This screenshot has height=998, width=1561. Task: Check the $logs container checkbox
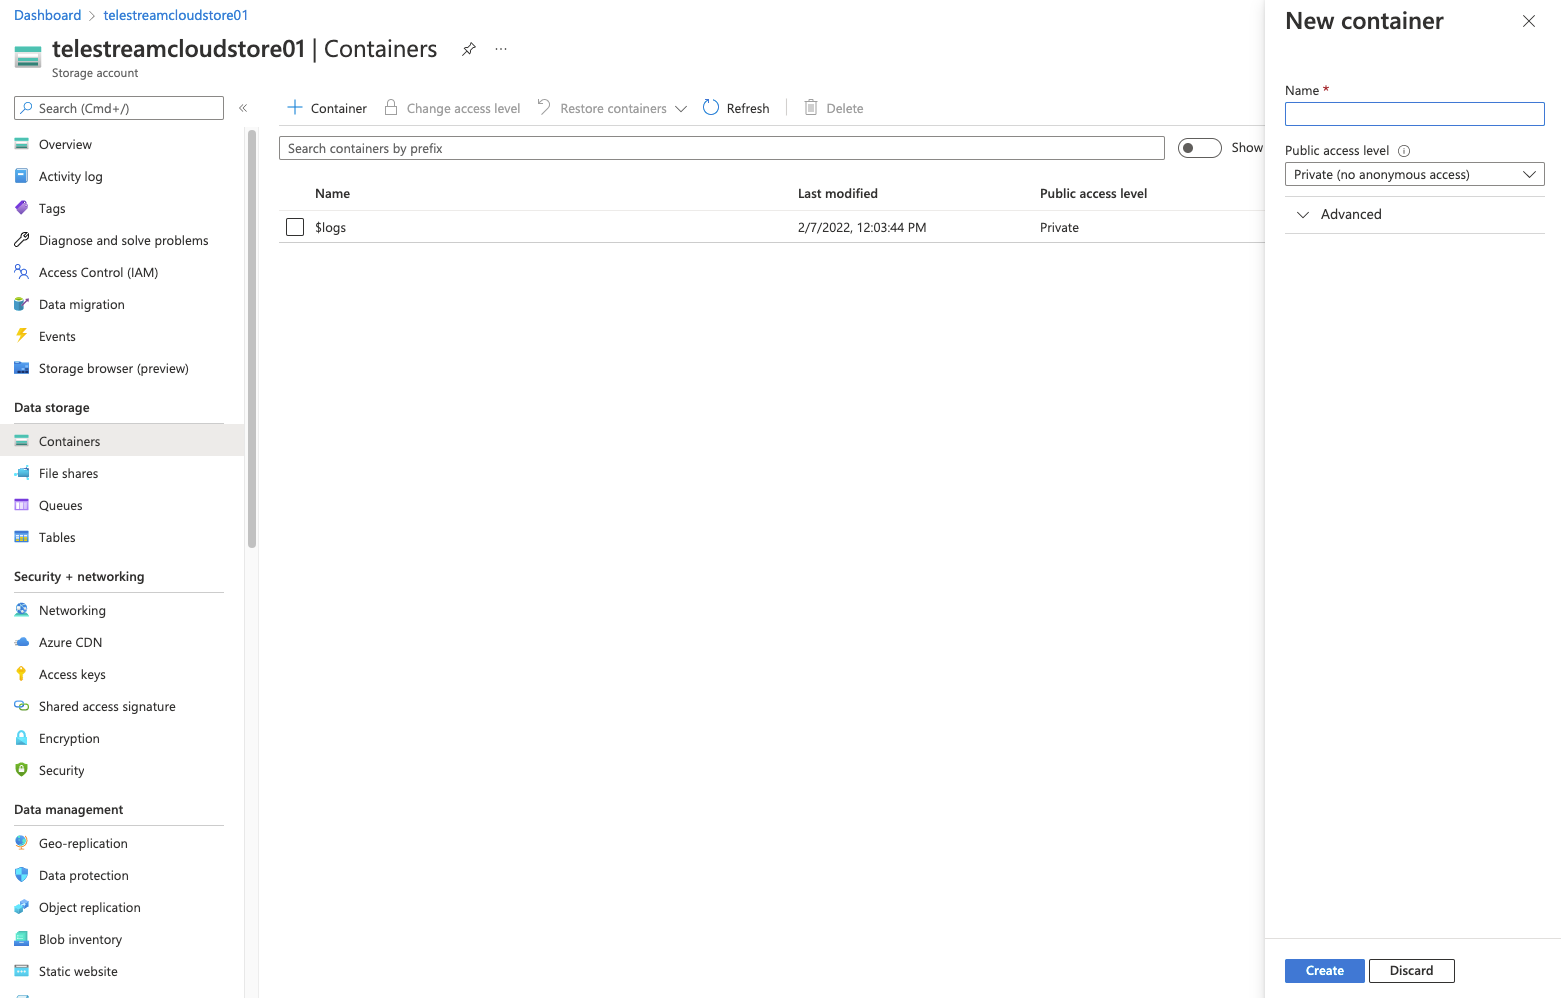click(x=295, y=227)
